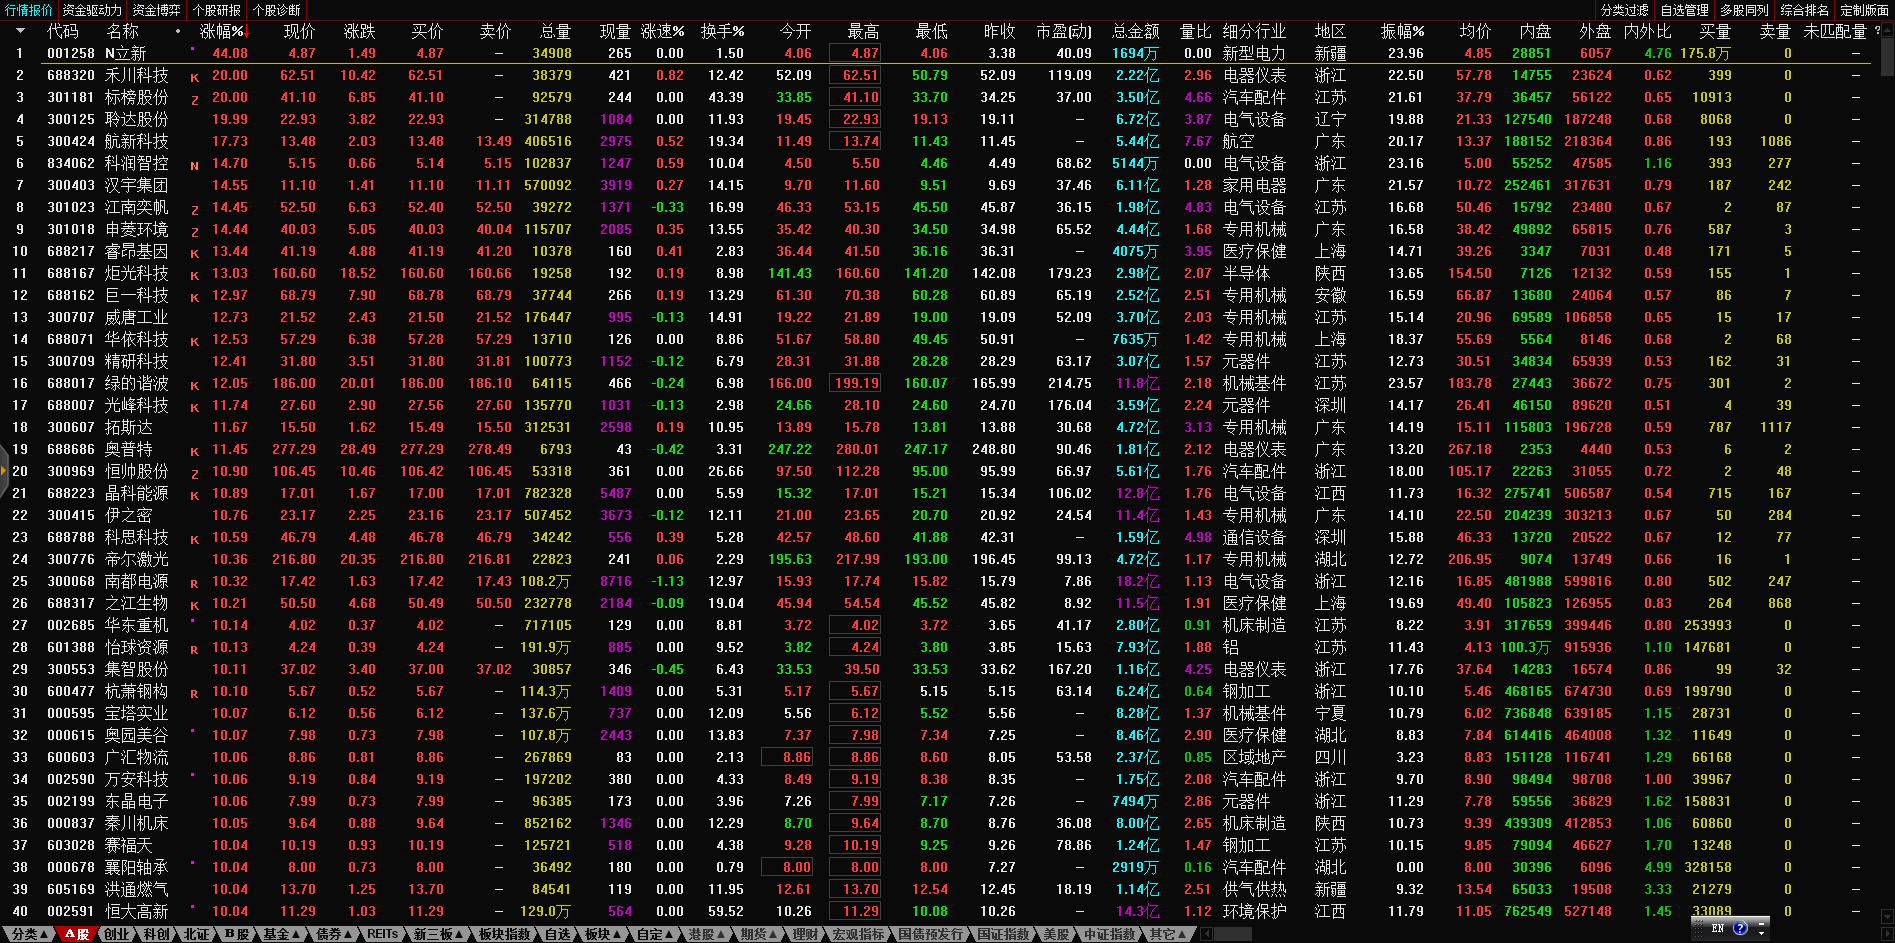
Task: Click the blue help icon in language bar
Action: [x=1740, y=928]
